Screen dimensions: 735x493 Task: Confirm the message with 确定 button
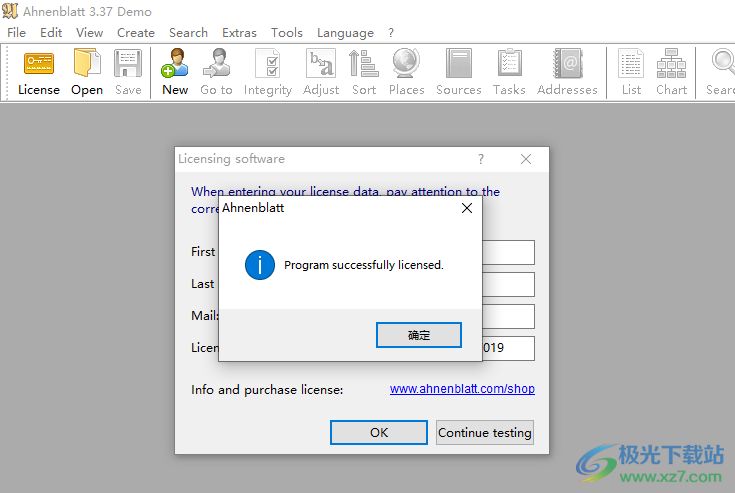419,335
